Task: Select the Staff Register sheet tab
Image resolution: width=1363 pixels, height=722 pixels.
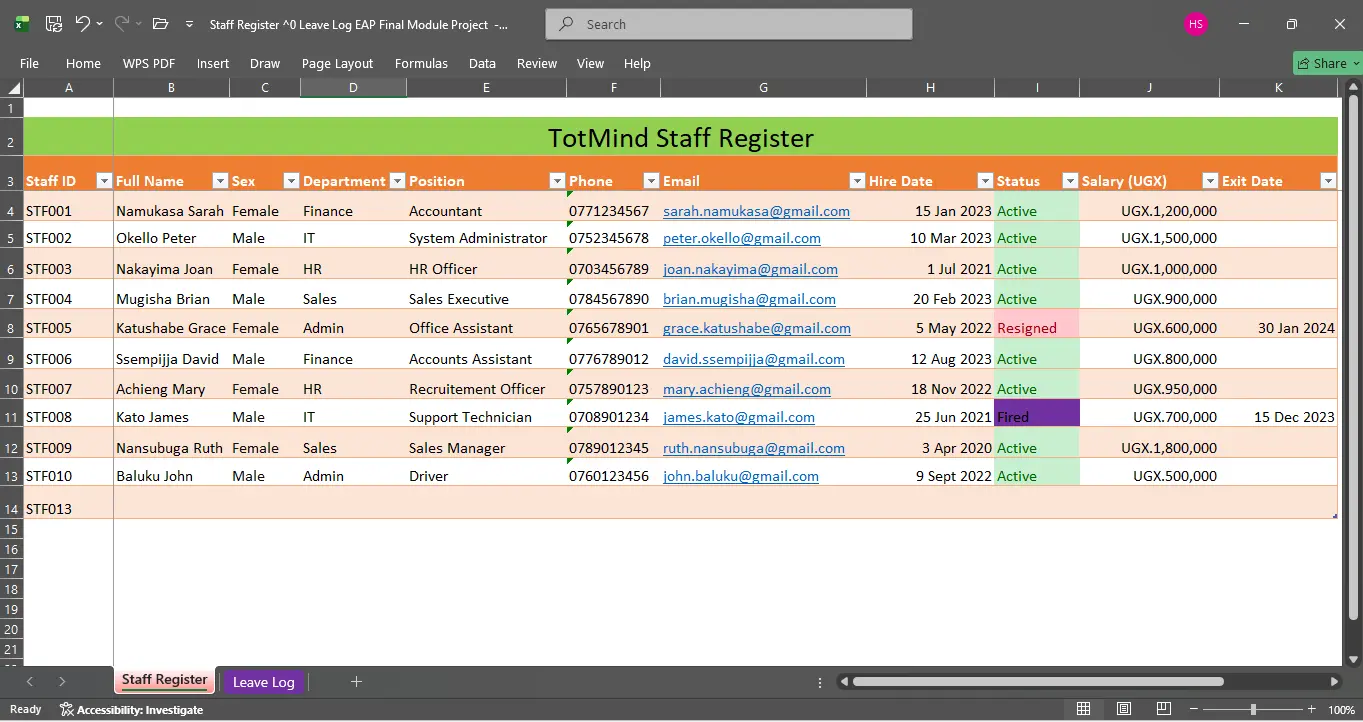Action: pos(165,680)
